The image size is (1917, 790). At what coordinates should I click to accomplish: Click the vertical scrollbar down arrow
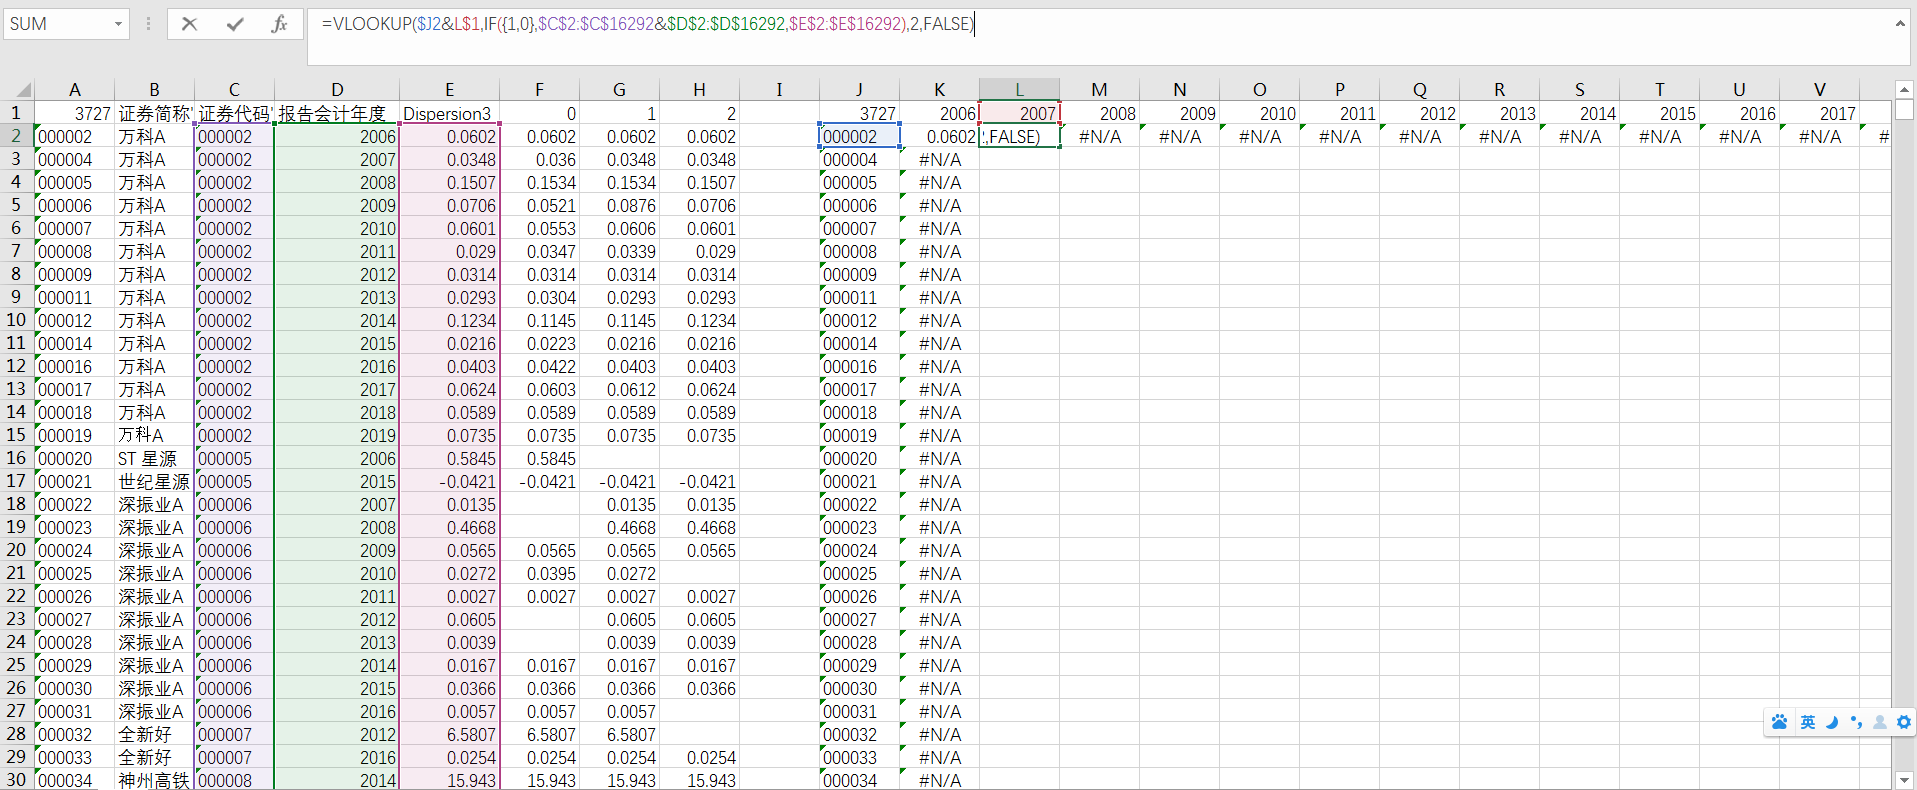[x=1904, y=780]
